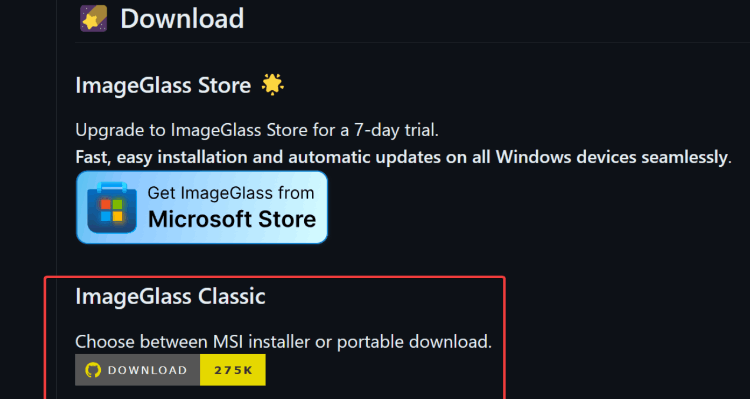750x399 pixels.
Task: Open the Get ImageGlass from Microsoft Store badge
Action: (x=202, y=207)
